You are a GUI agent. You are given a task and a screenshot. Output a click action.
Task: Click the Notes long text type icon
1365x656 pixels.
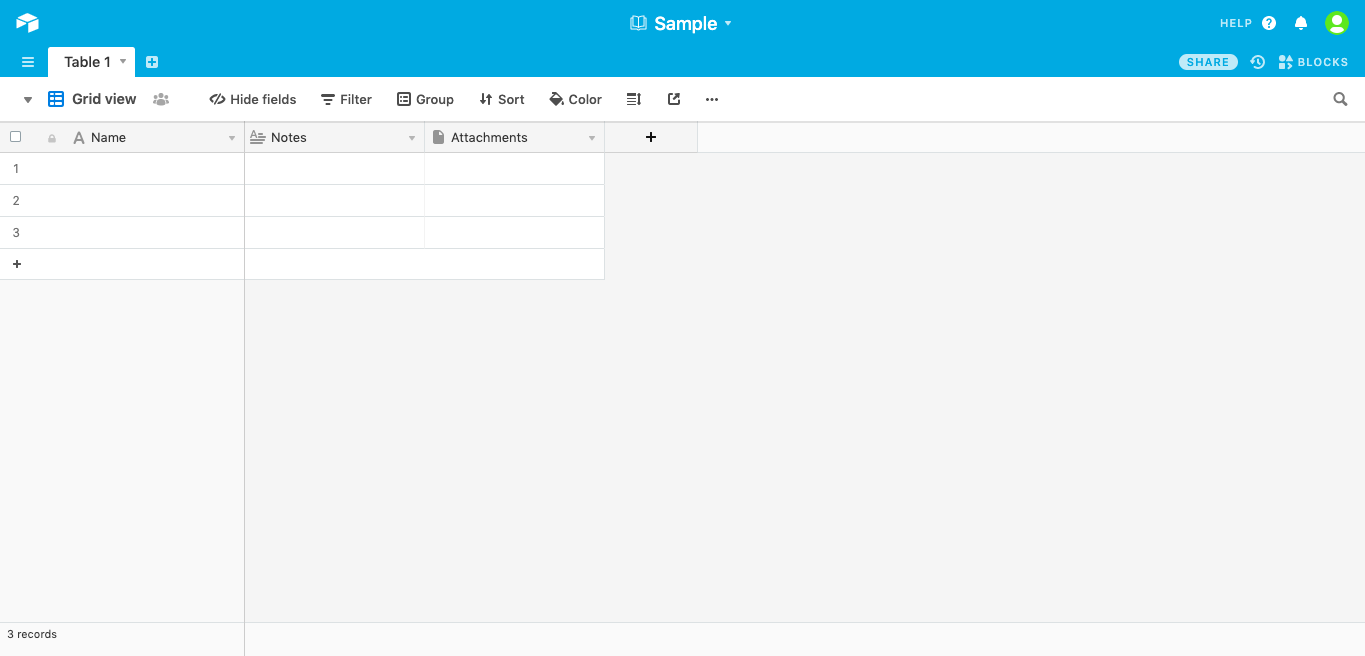[258, 137]
